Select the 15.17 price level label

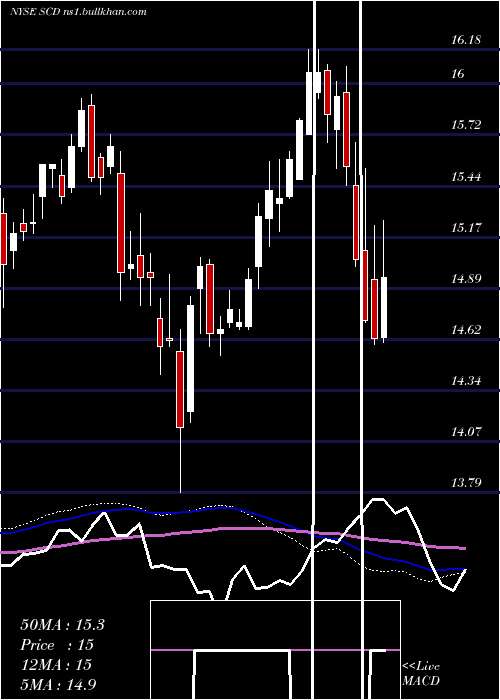[466, 228]
